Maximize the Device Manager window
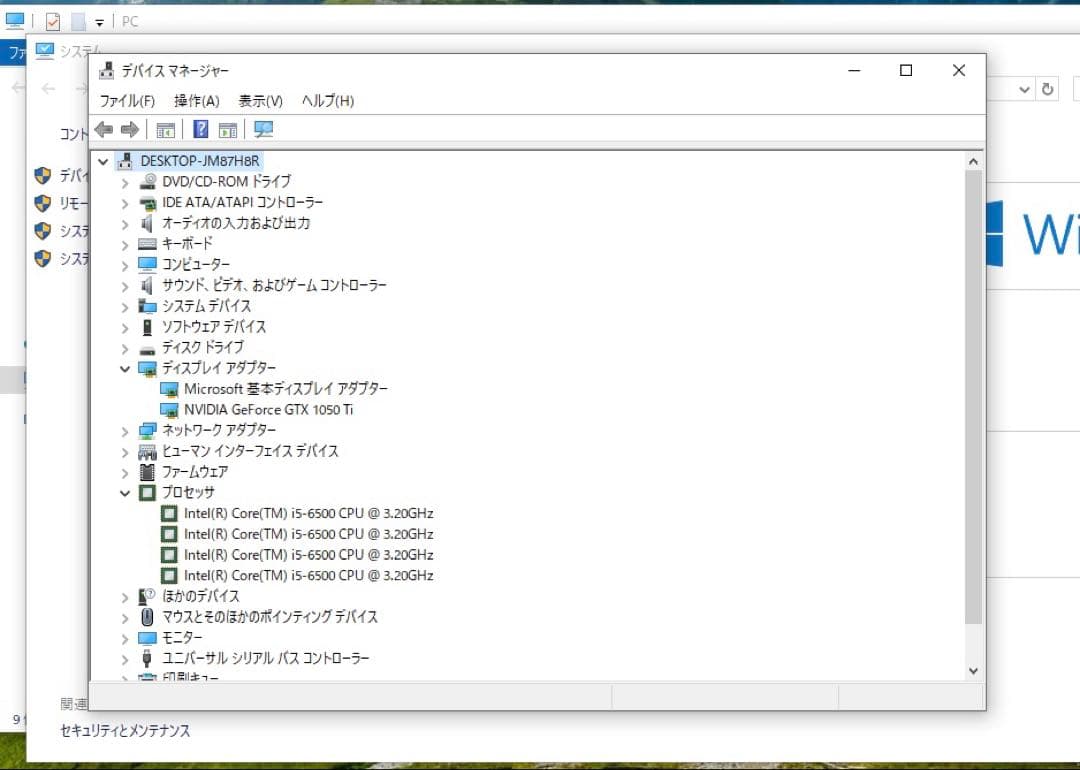 906,70
